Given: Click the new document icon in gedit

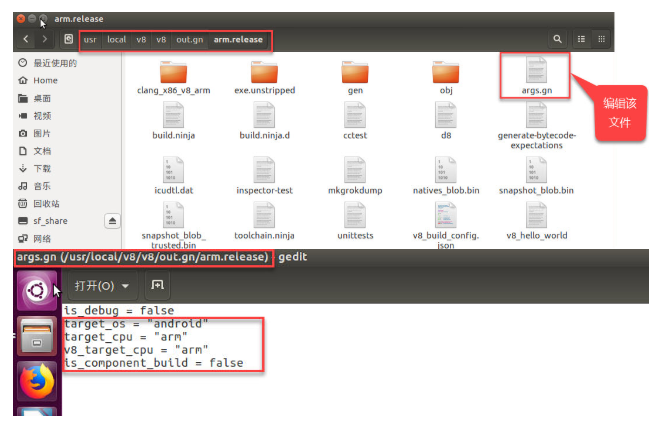Looking at the screenshot, I should (x=157, y=285).
